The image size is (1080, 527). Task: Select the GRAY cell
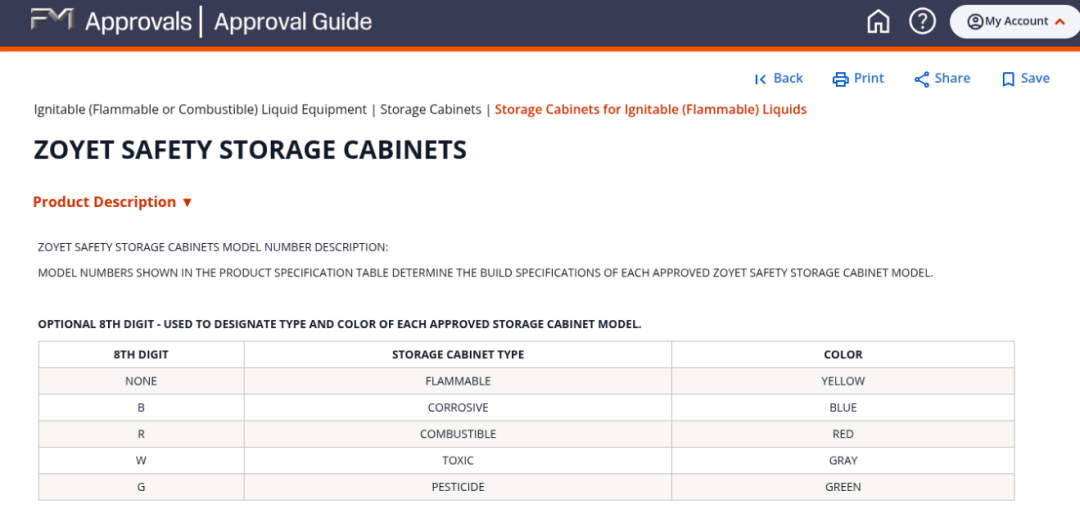[843, 460]
